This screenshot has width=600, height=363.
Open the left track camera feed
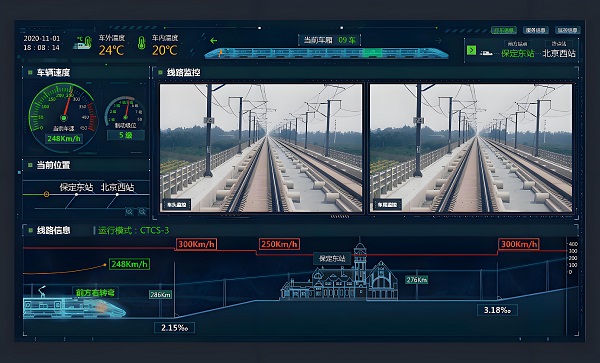point(261,148)
